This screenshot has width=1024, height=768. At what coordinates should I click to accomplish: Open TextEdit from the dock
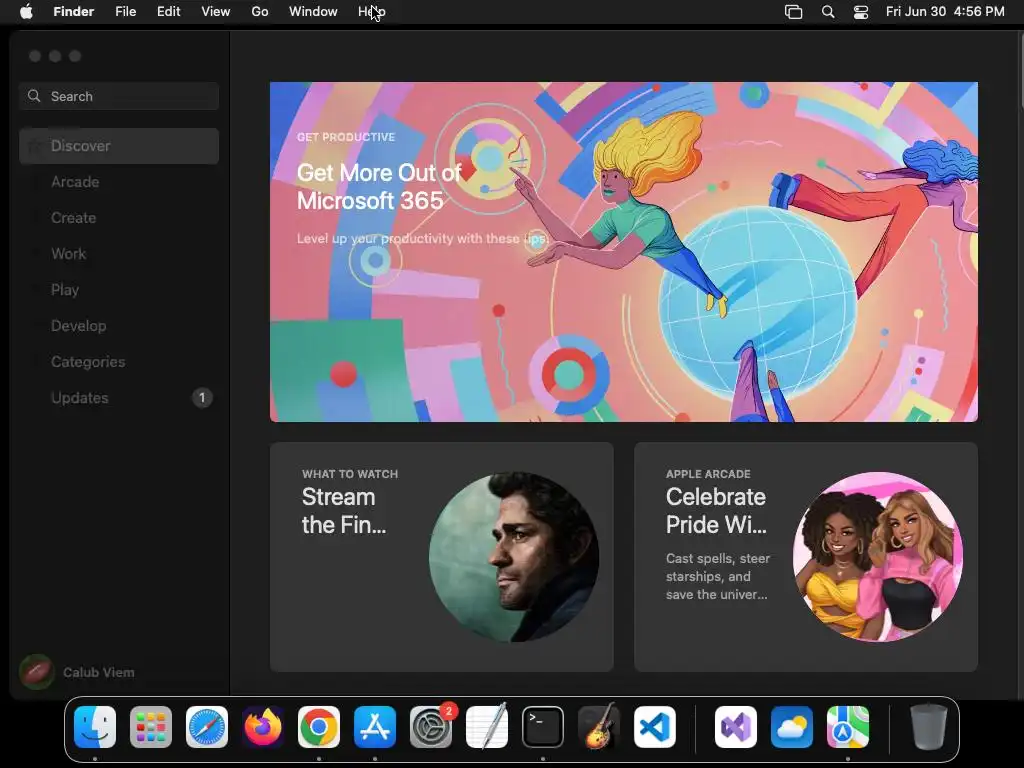487,727
